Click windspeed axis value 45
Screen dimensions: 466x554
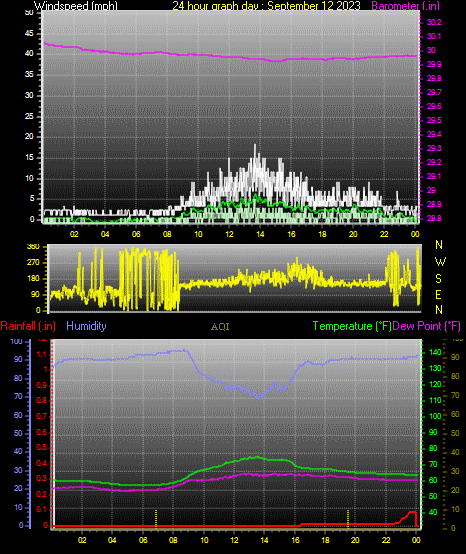[29, 33]
